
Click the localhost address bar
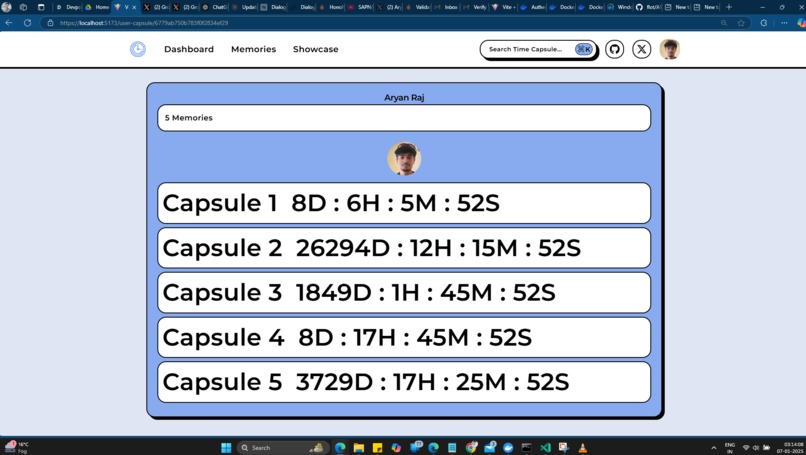click(x=380, y=23)
